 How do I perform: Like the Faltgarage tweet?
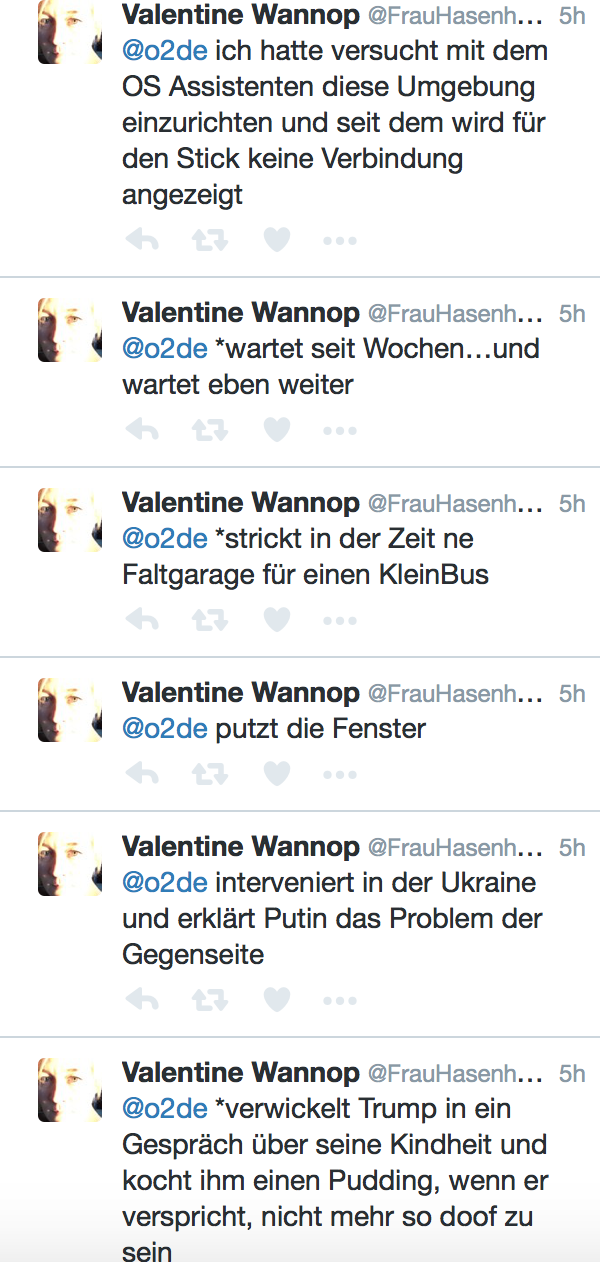coord(276,620)
